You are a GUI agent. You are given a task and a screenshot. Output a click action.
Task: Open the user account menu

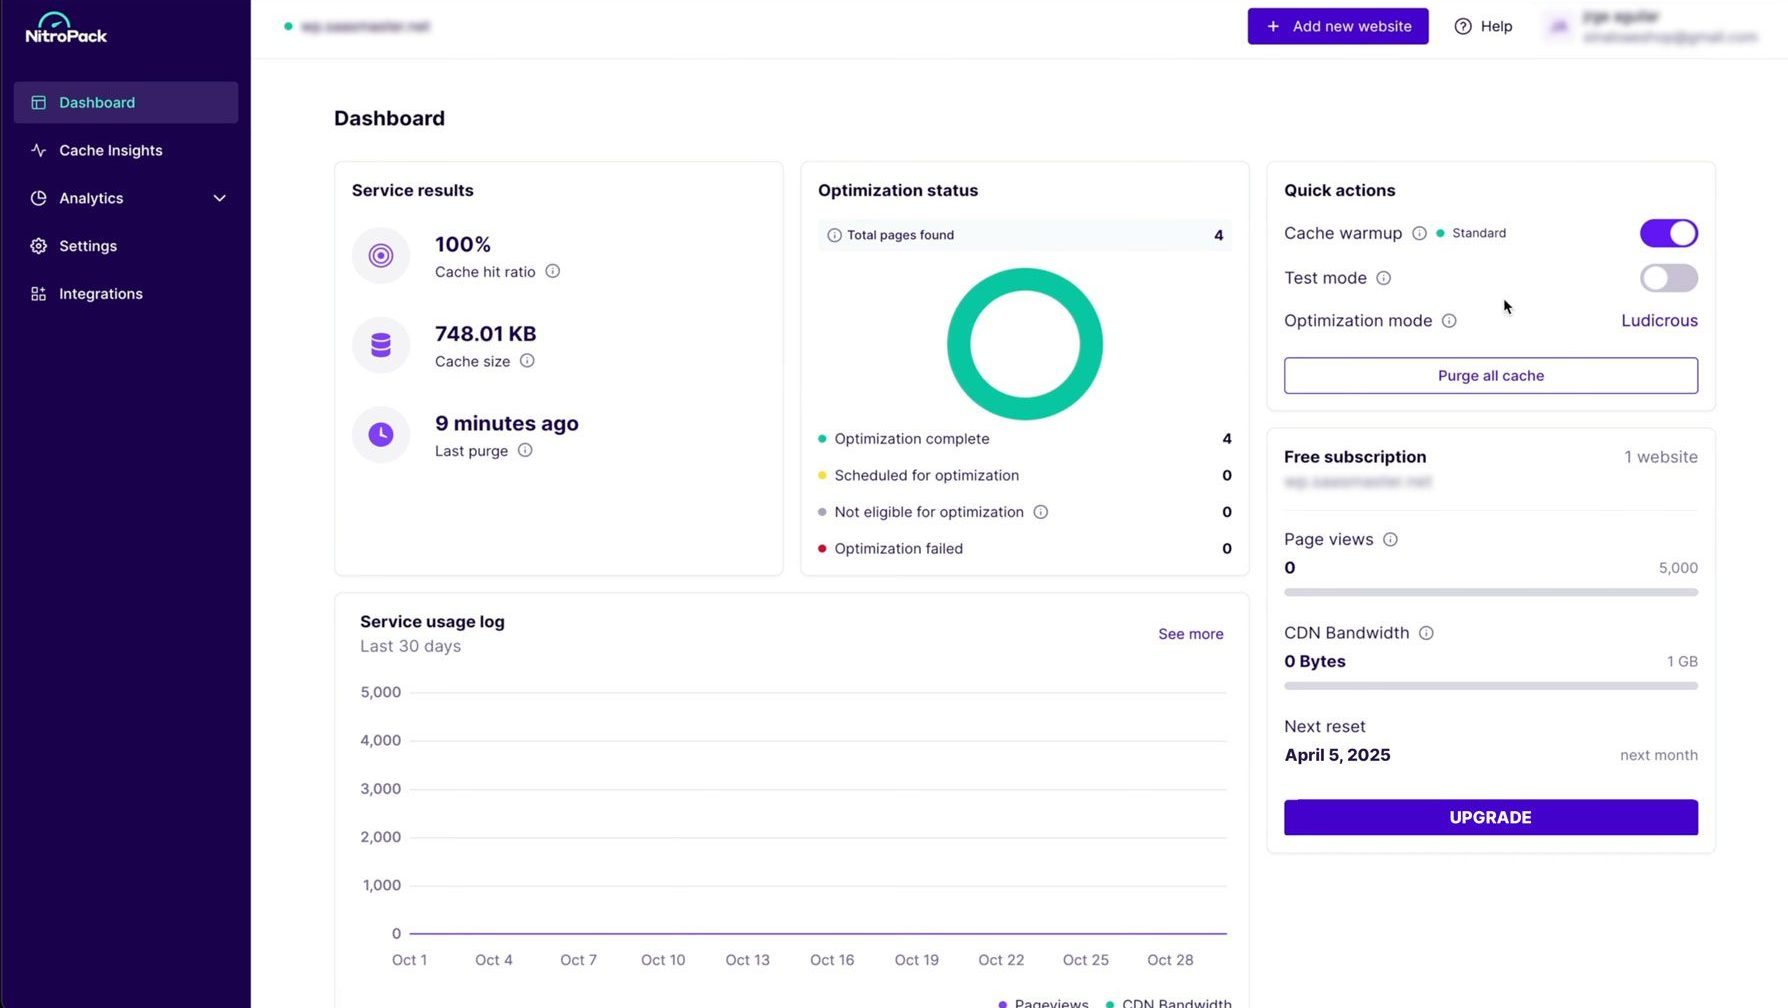(1650, 26)
